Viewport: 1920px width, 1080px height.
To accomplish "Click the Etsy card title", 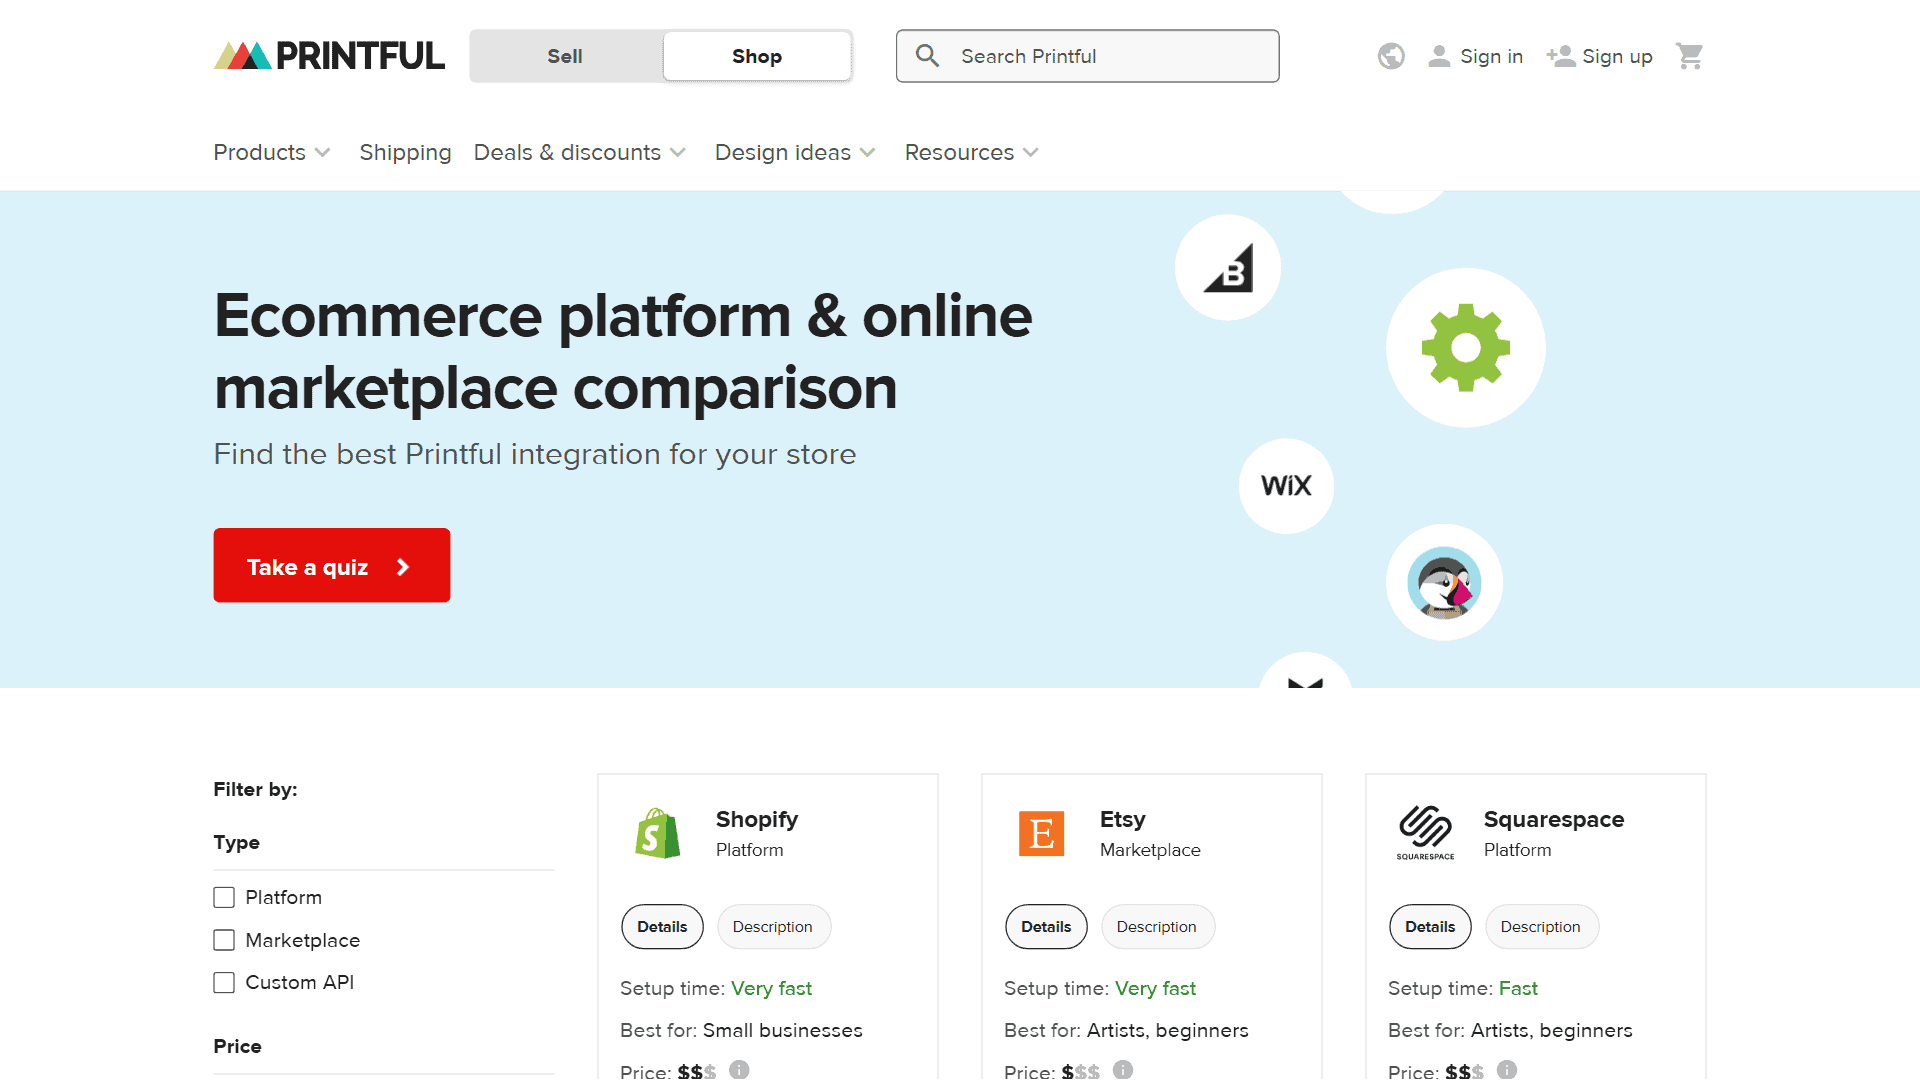I will [x=1122, y=819].
